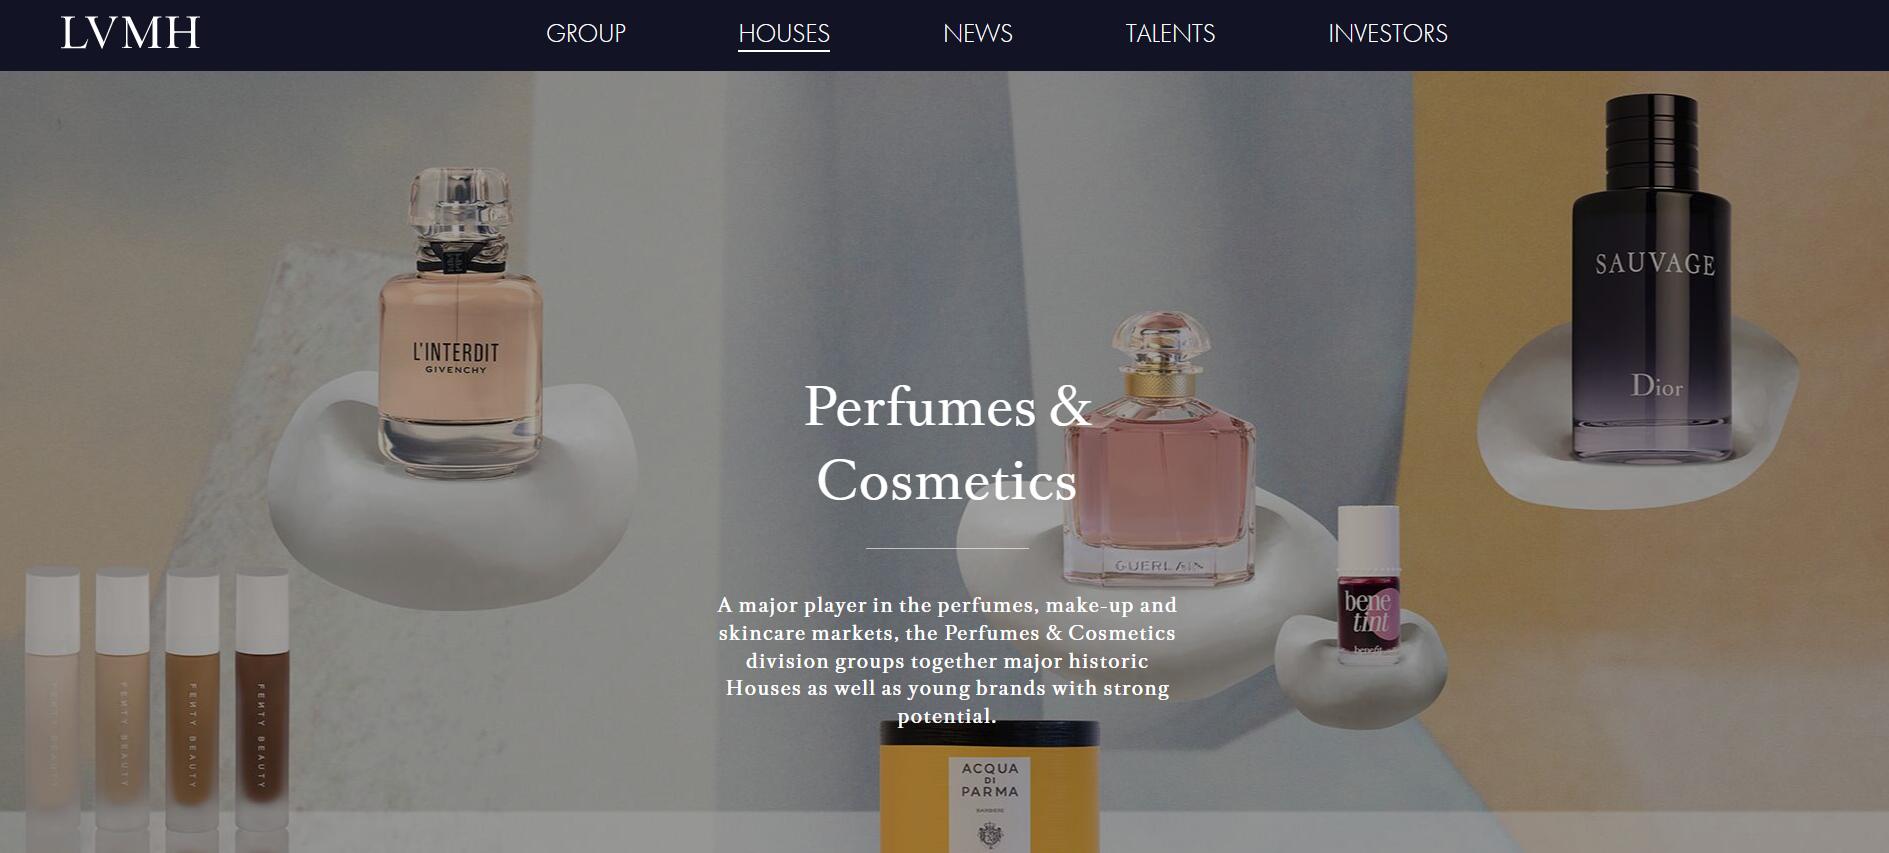Click the Perfumes & Cosmetics heading
Image resolution: width=1889 pixels, height=853 pixels.
947,443
